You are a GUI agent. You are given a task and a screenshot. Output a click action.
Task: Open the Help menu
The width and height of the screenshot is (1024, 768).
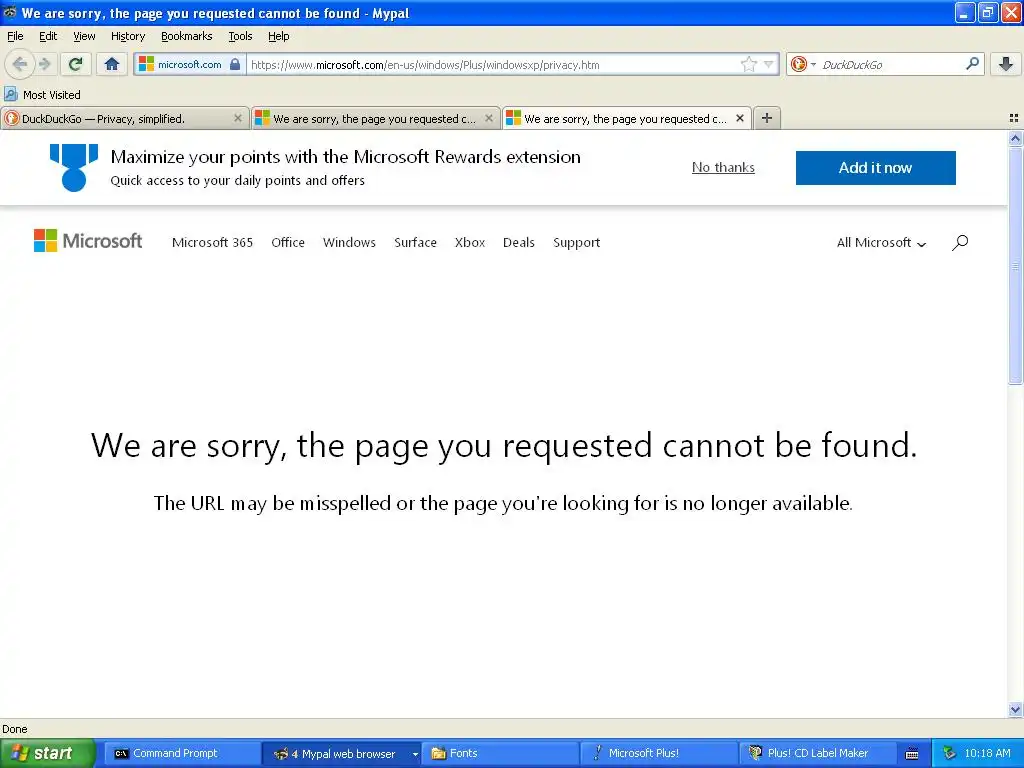279,37
